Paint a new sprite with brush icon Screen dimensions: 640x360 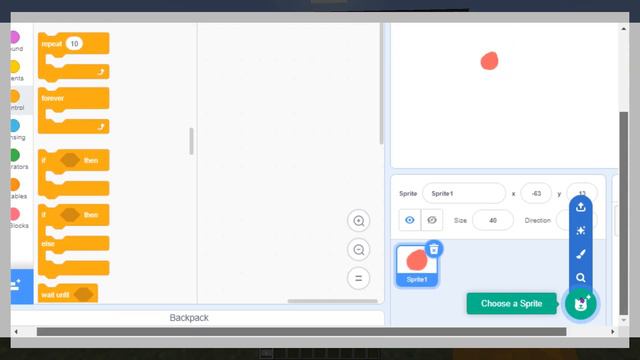tap(580, 254)
